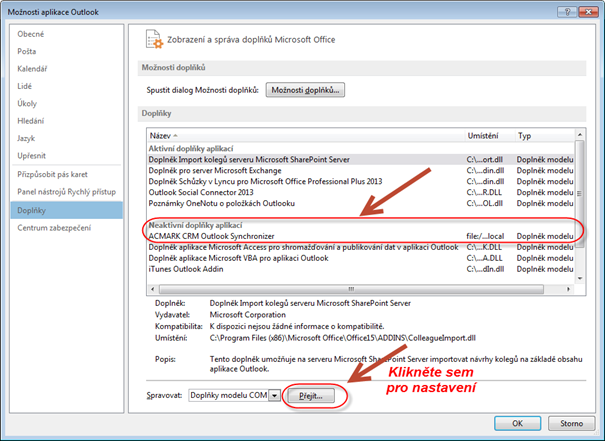Viewport: 605px width, 441px height.
Task: Sort by the Umístění column header
Action: click(490, 136)
